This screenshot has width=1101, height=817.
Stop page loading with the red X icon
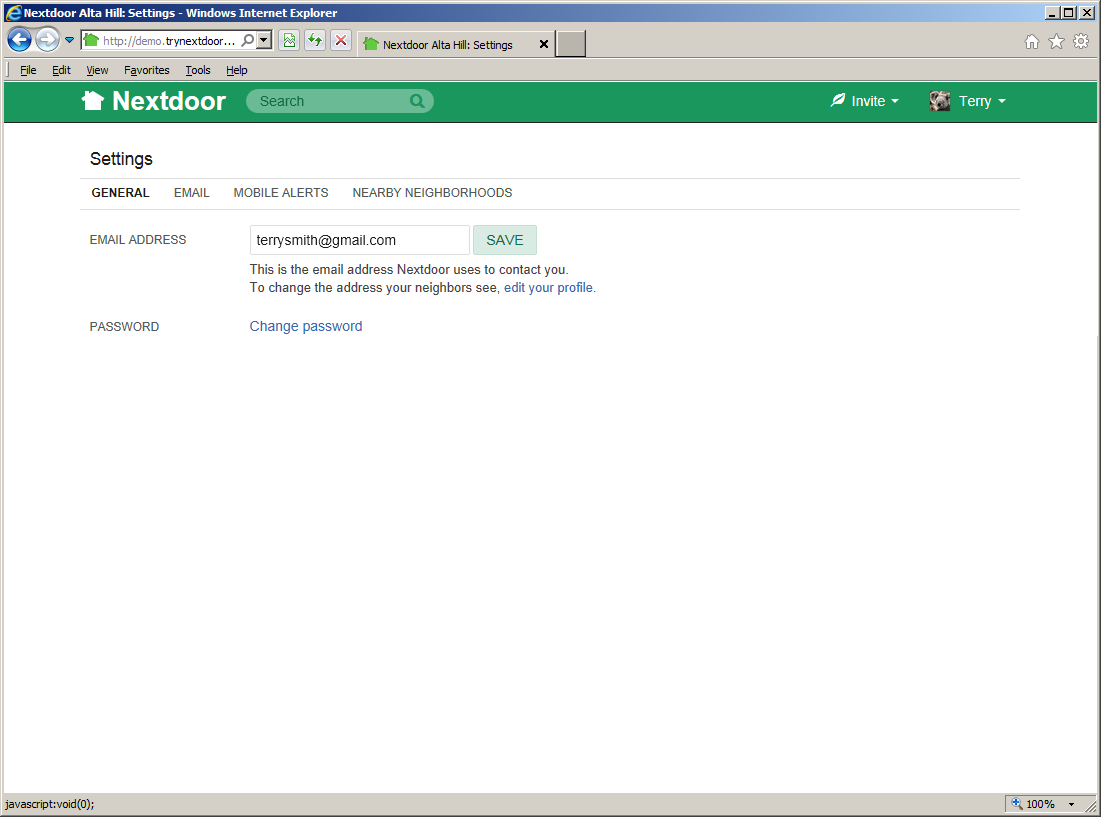(339, 39)
